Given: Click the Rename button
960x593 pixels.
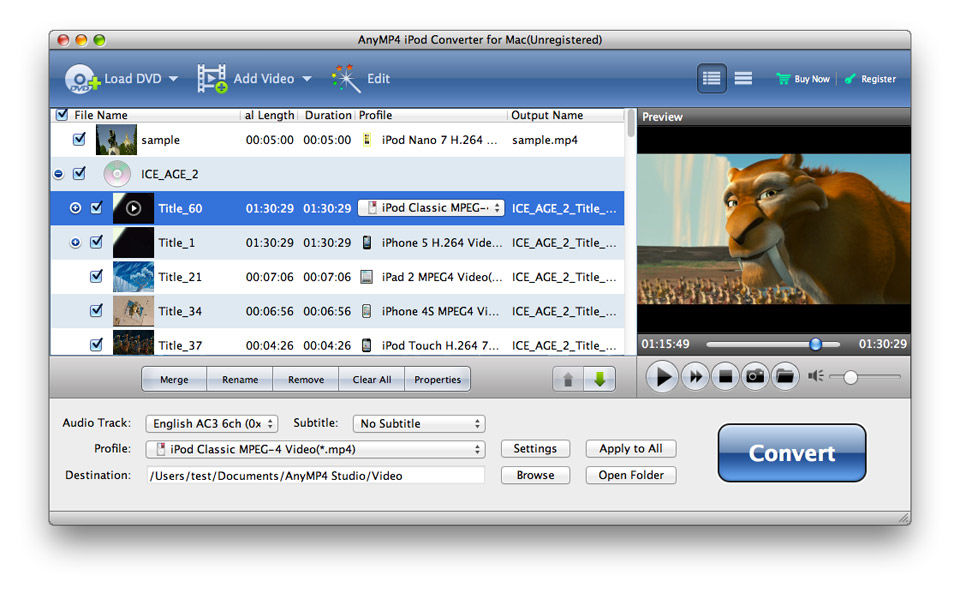Looking at the screenshot, I should click(240, 379).
